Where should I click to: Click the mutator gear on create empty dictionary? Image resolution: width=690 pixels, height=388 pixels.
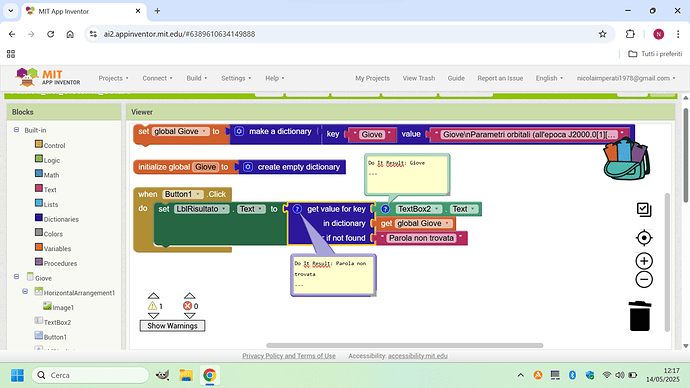[248, 167]
